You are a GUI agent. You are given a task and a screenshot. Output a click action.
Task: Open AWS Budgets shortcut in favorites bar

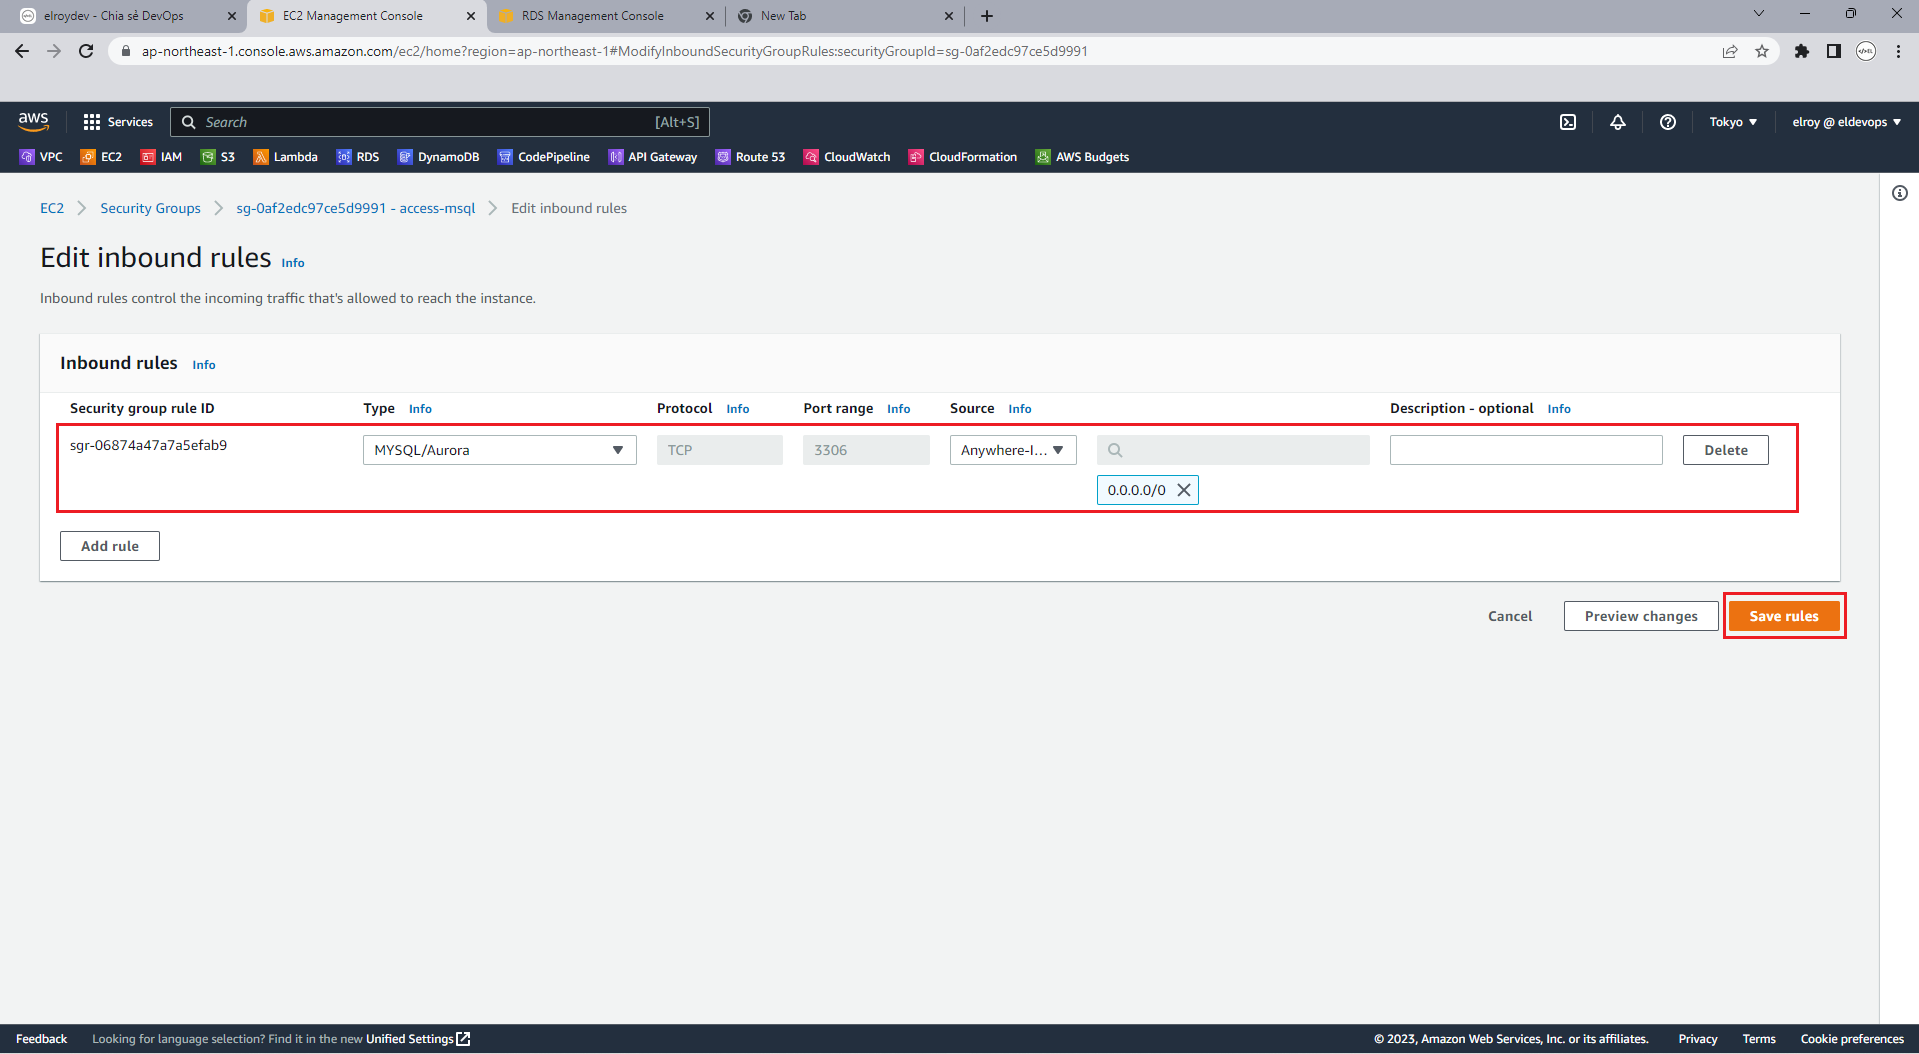tap(1082, 157)
